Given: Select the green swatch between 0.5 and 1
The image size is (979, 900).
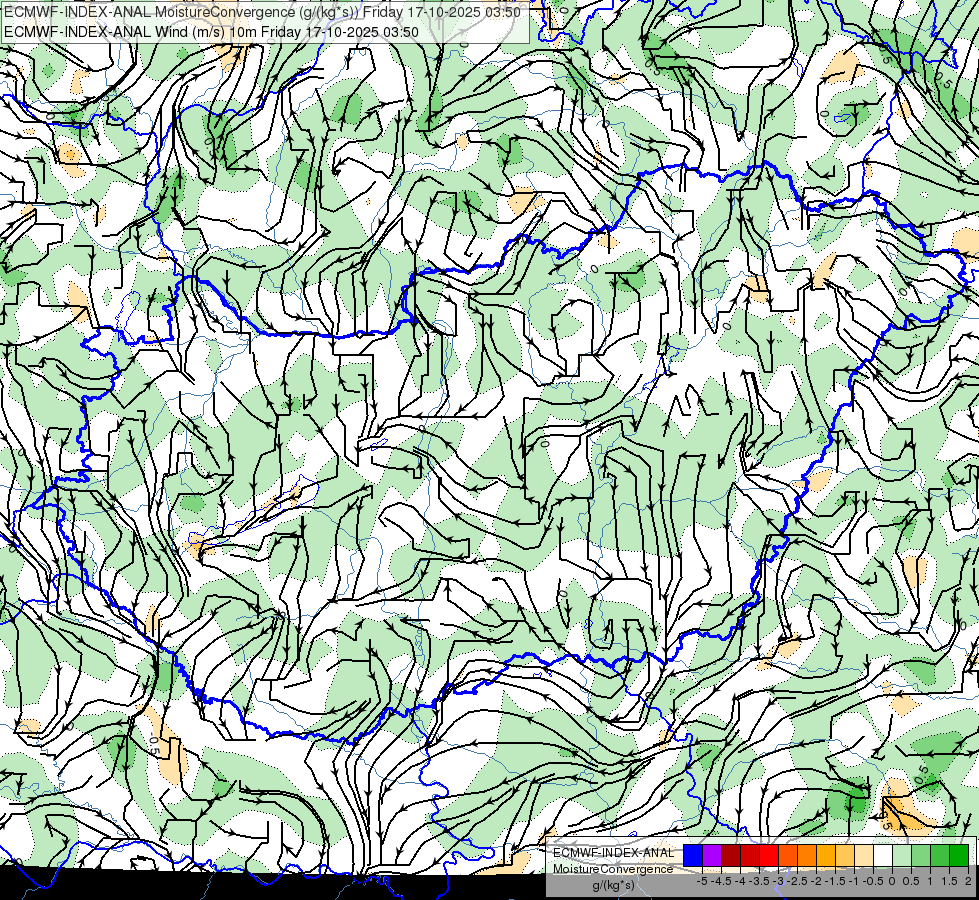Looking at the screenshot, I should coord(920,855).
